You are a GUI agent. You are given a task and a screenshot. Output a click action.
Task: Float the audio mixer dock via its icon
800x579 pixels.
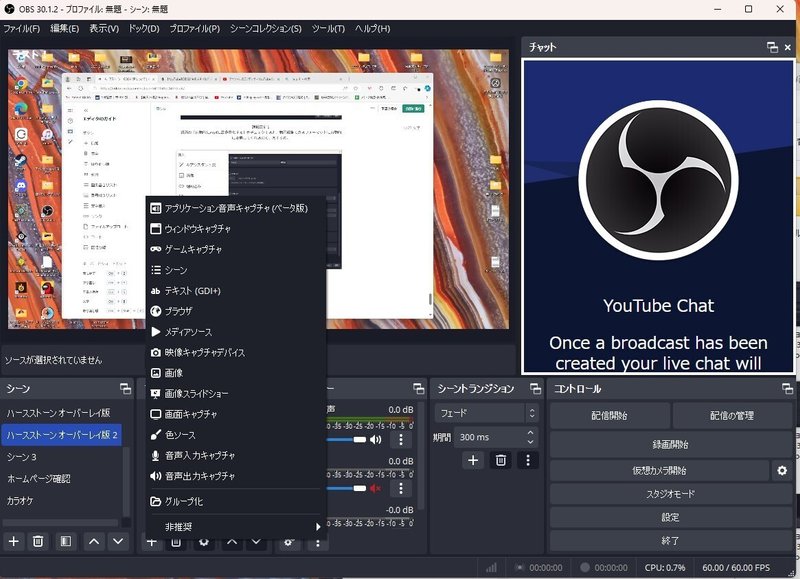point(418,389)
